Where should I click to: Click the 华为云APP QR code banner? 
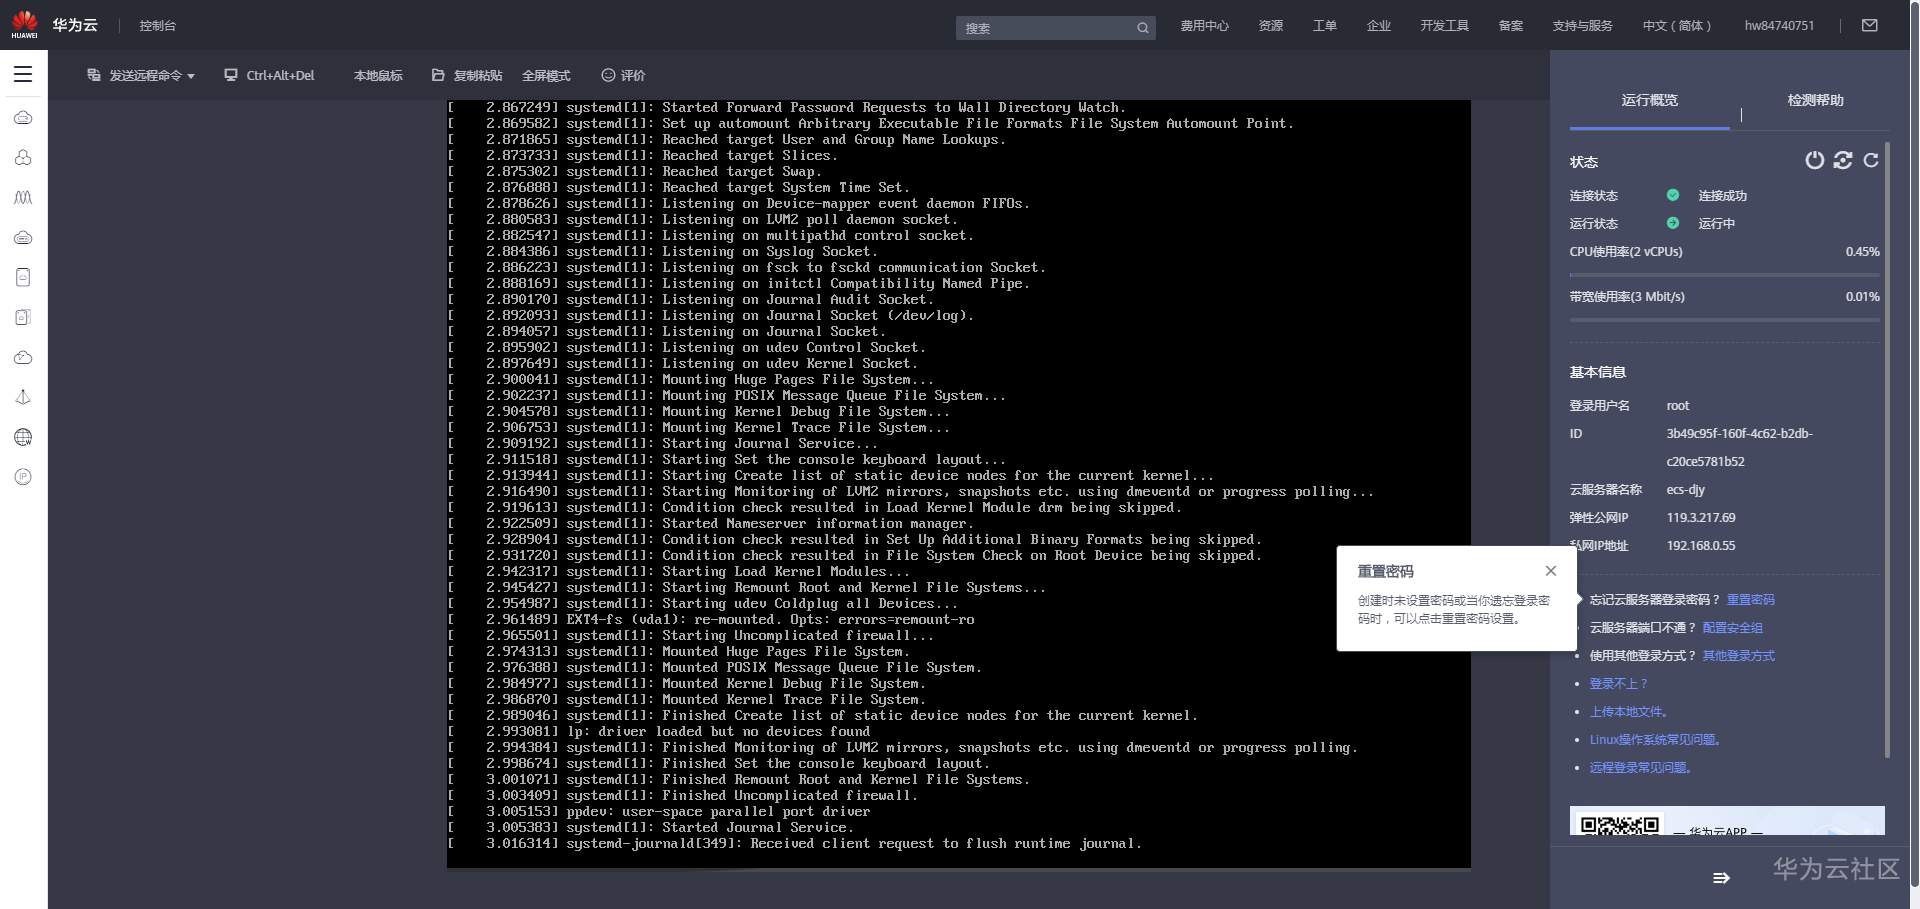(1727, 821)
